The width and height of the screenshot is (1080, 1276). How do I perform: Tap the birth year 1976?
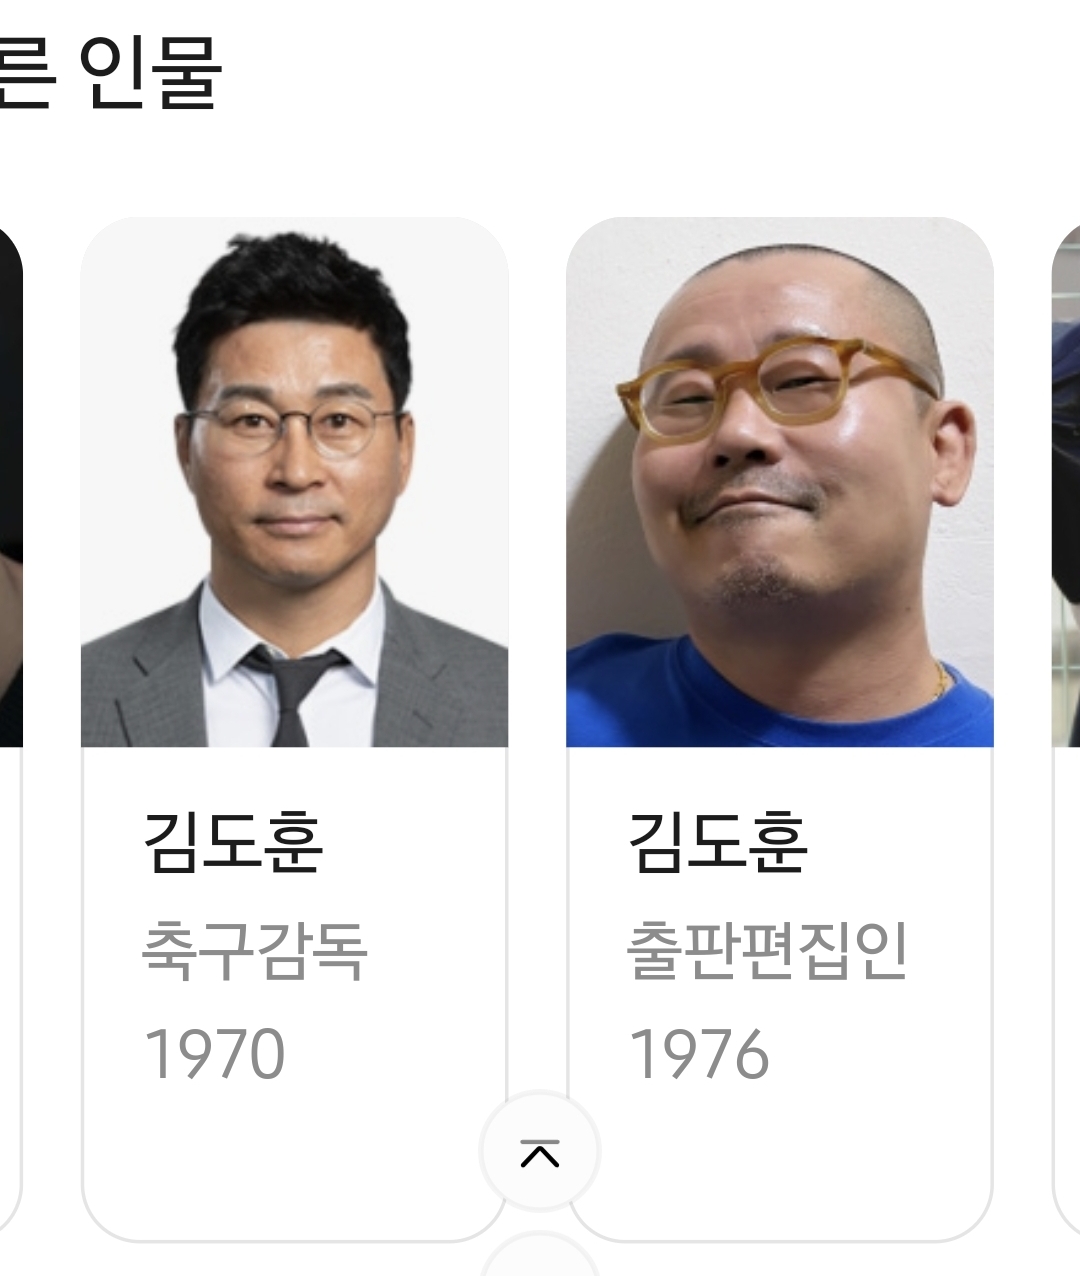[x=699, y=1054]
